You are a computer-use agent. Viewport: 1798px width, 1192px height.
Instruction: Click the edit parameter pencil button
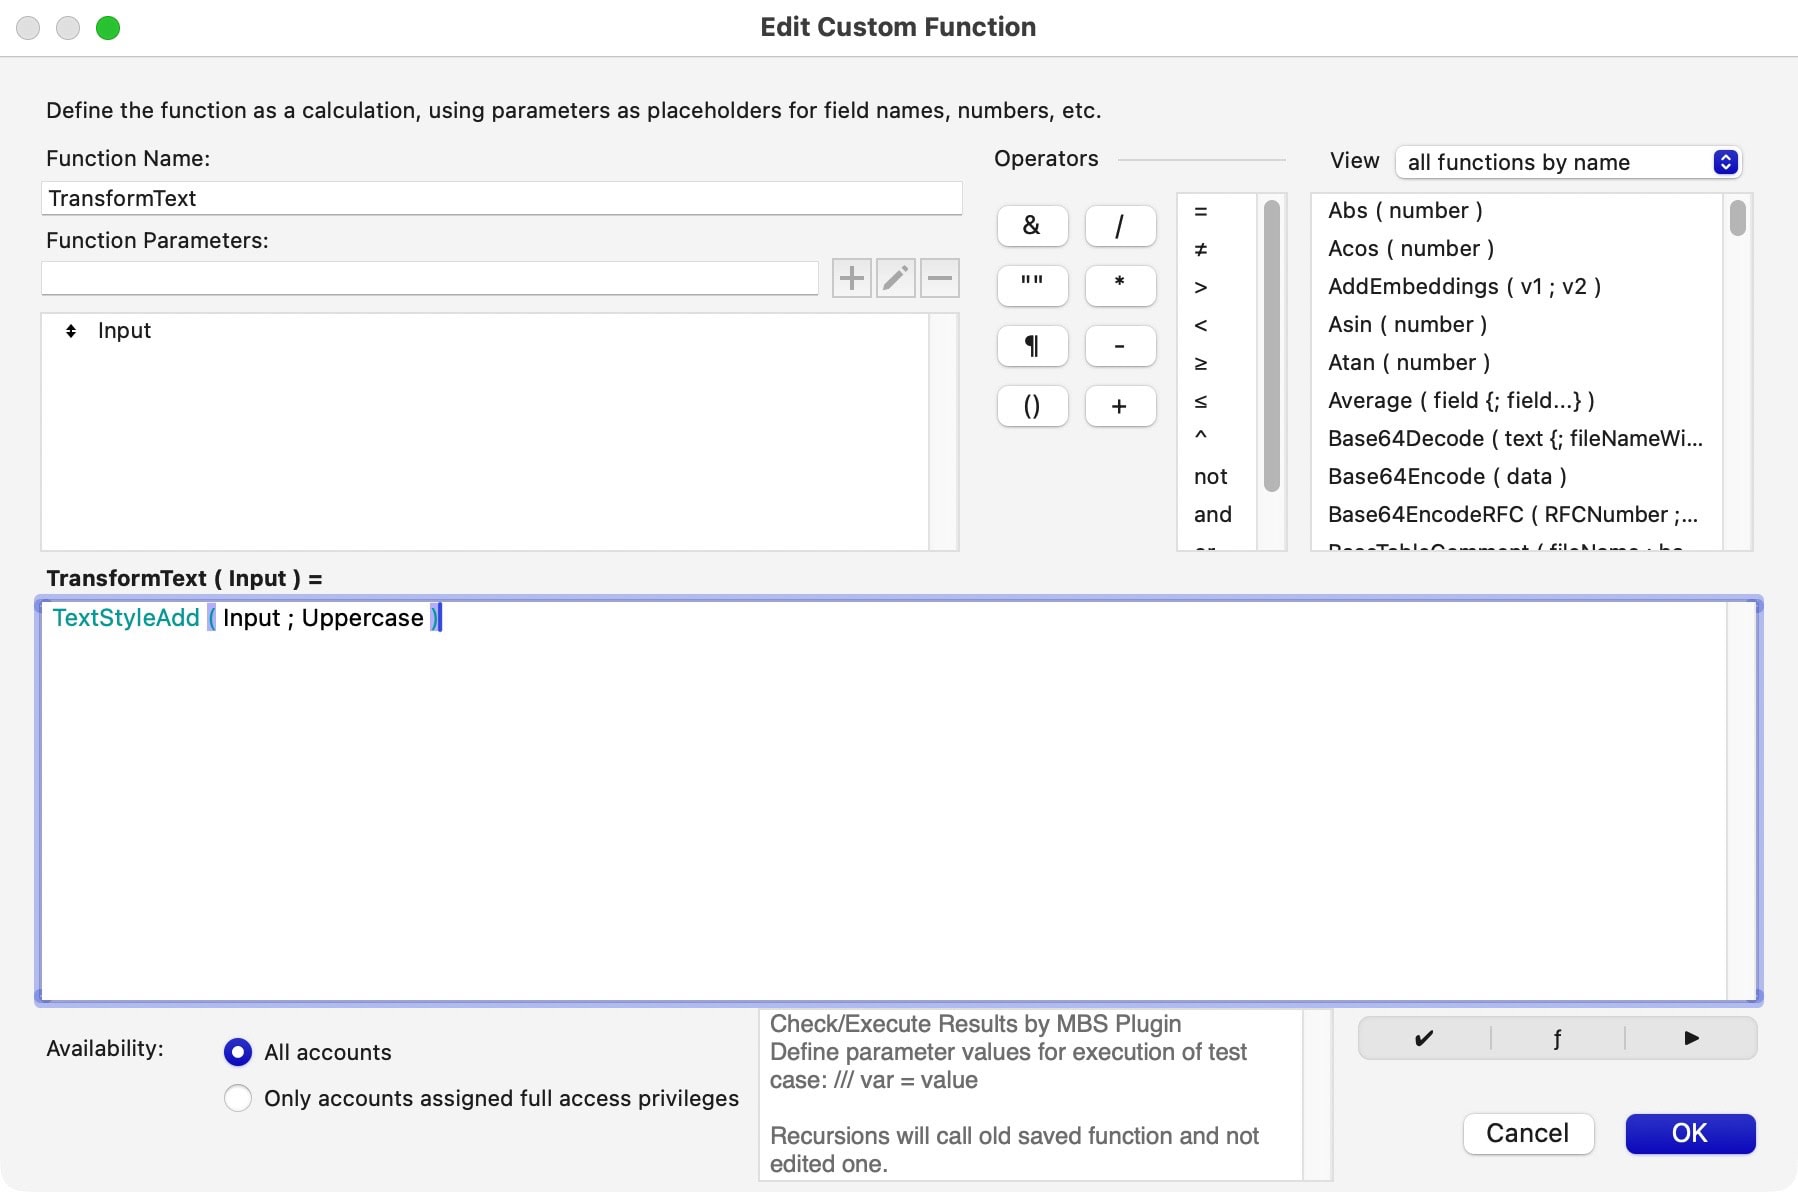pos(896,278)
